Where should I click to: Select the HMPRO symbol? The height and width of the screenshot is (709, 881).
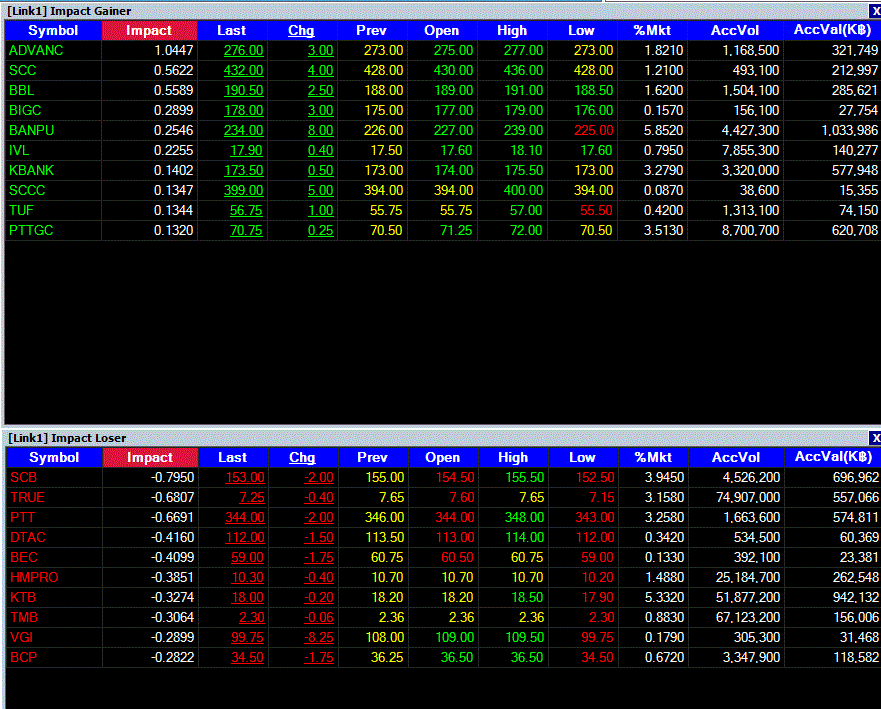point(34,578)
